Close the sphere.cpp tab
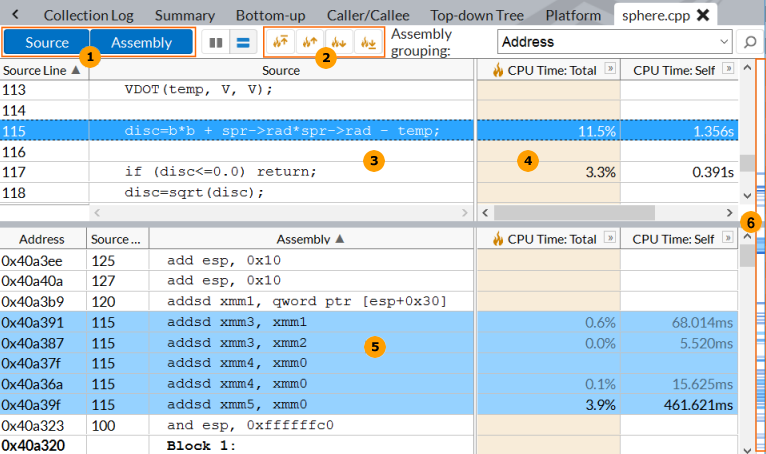 [x=702, y=15]
